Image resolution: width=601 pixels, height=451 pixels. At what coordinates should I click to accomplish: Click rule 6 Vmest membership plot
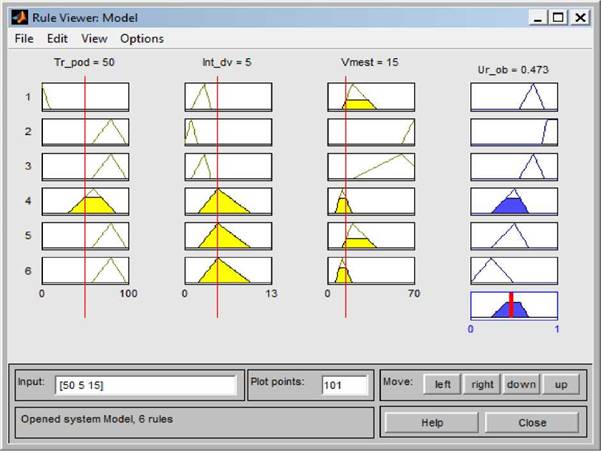(x=371, y=271)
